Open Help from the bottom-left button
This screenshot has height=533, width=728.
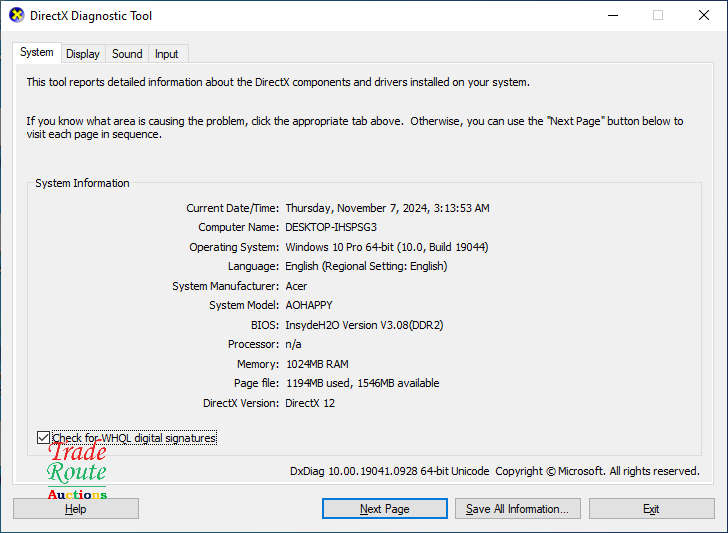pos(76,509)
